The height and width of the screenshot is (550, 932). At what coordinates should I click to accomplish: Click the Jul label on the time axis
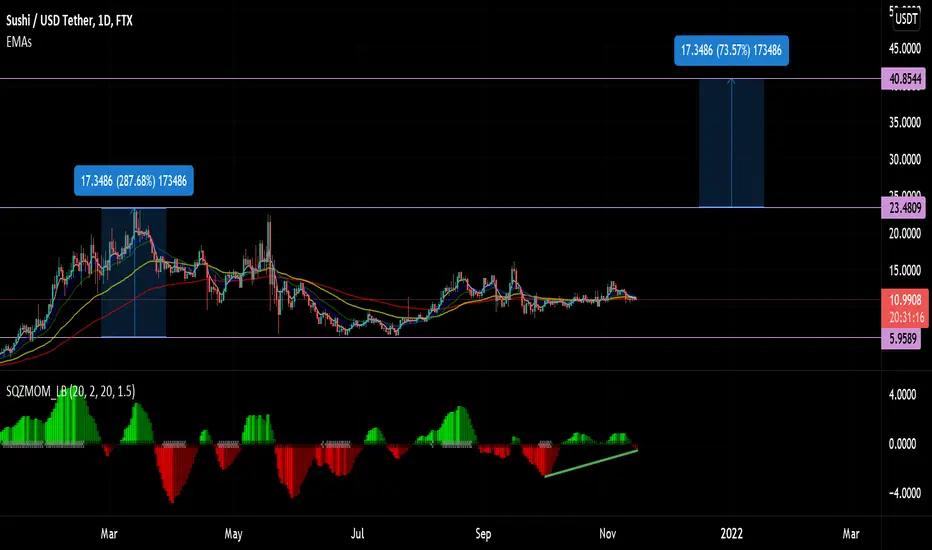pos(357,534)
